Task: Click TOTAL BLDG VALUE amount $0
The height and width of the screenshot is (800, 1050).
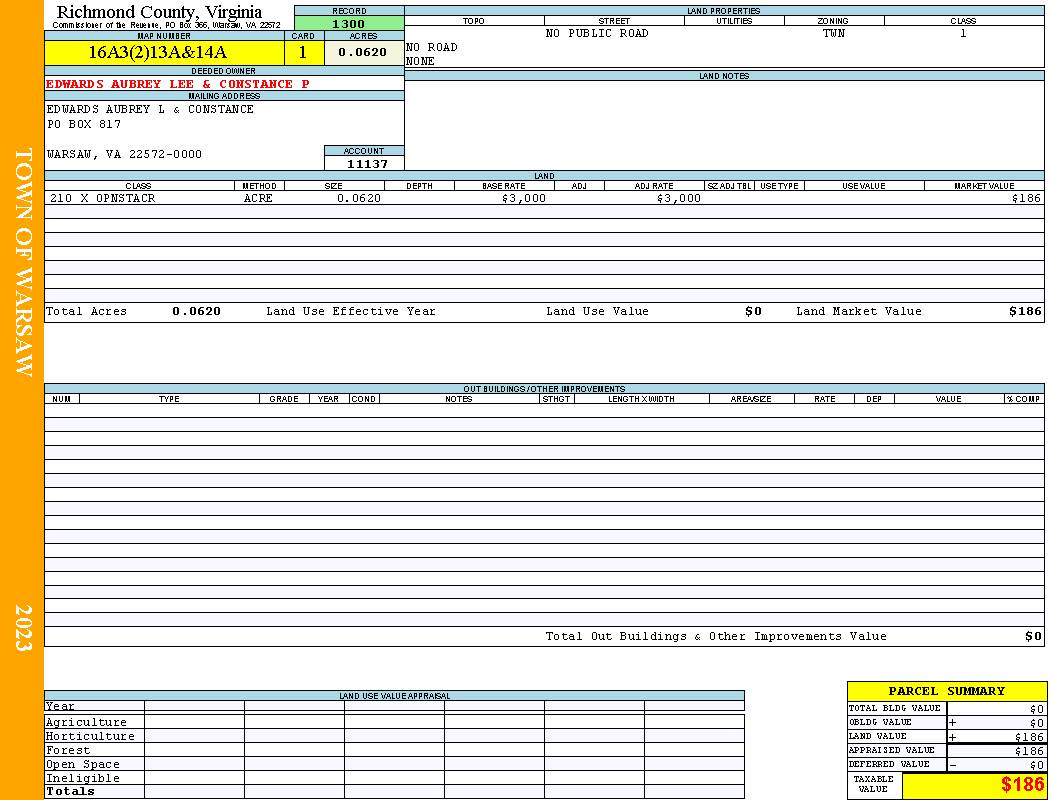Action: (1037, 709)
